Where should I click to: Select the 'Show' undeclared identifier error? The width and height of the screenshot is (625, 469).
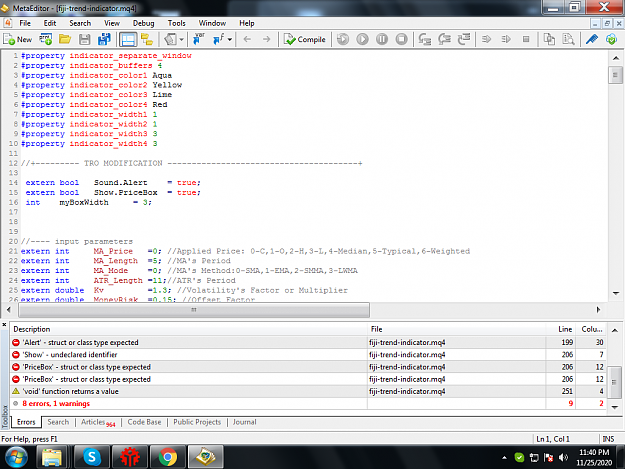click(307, 355)
